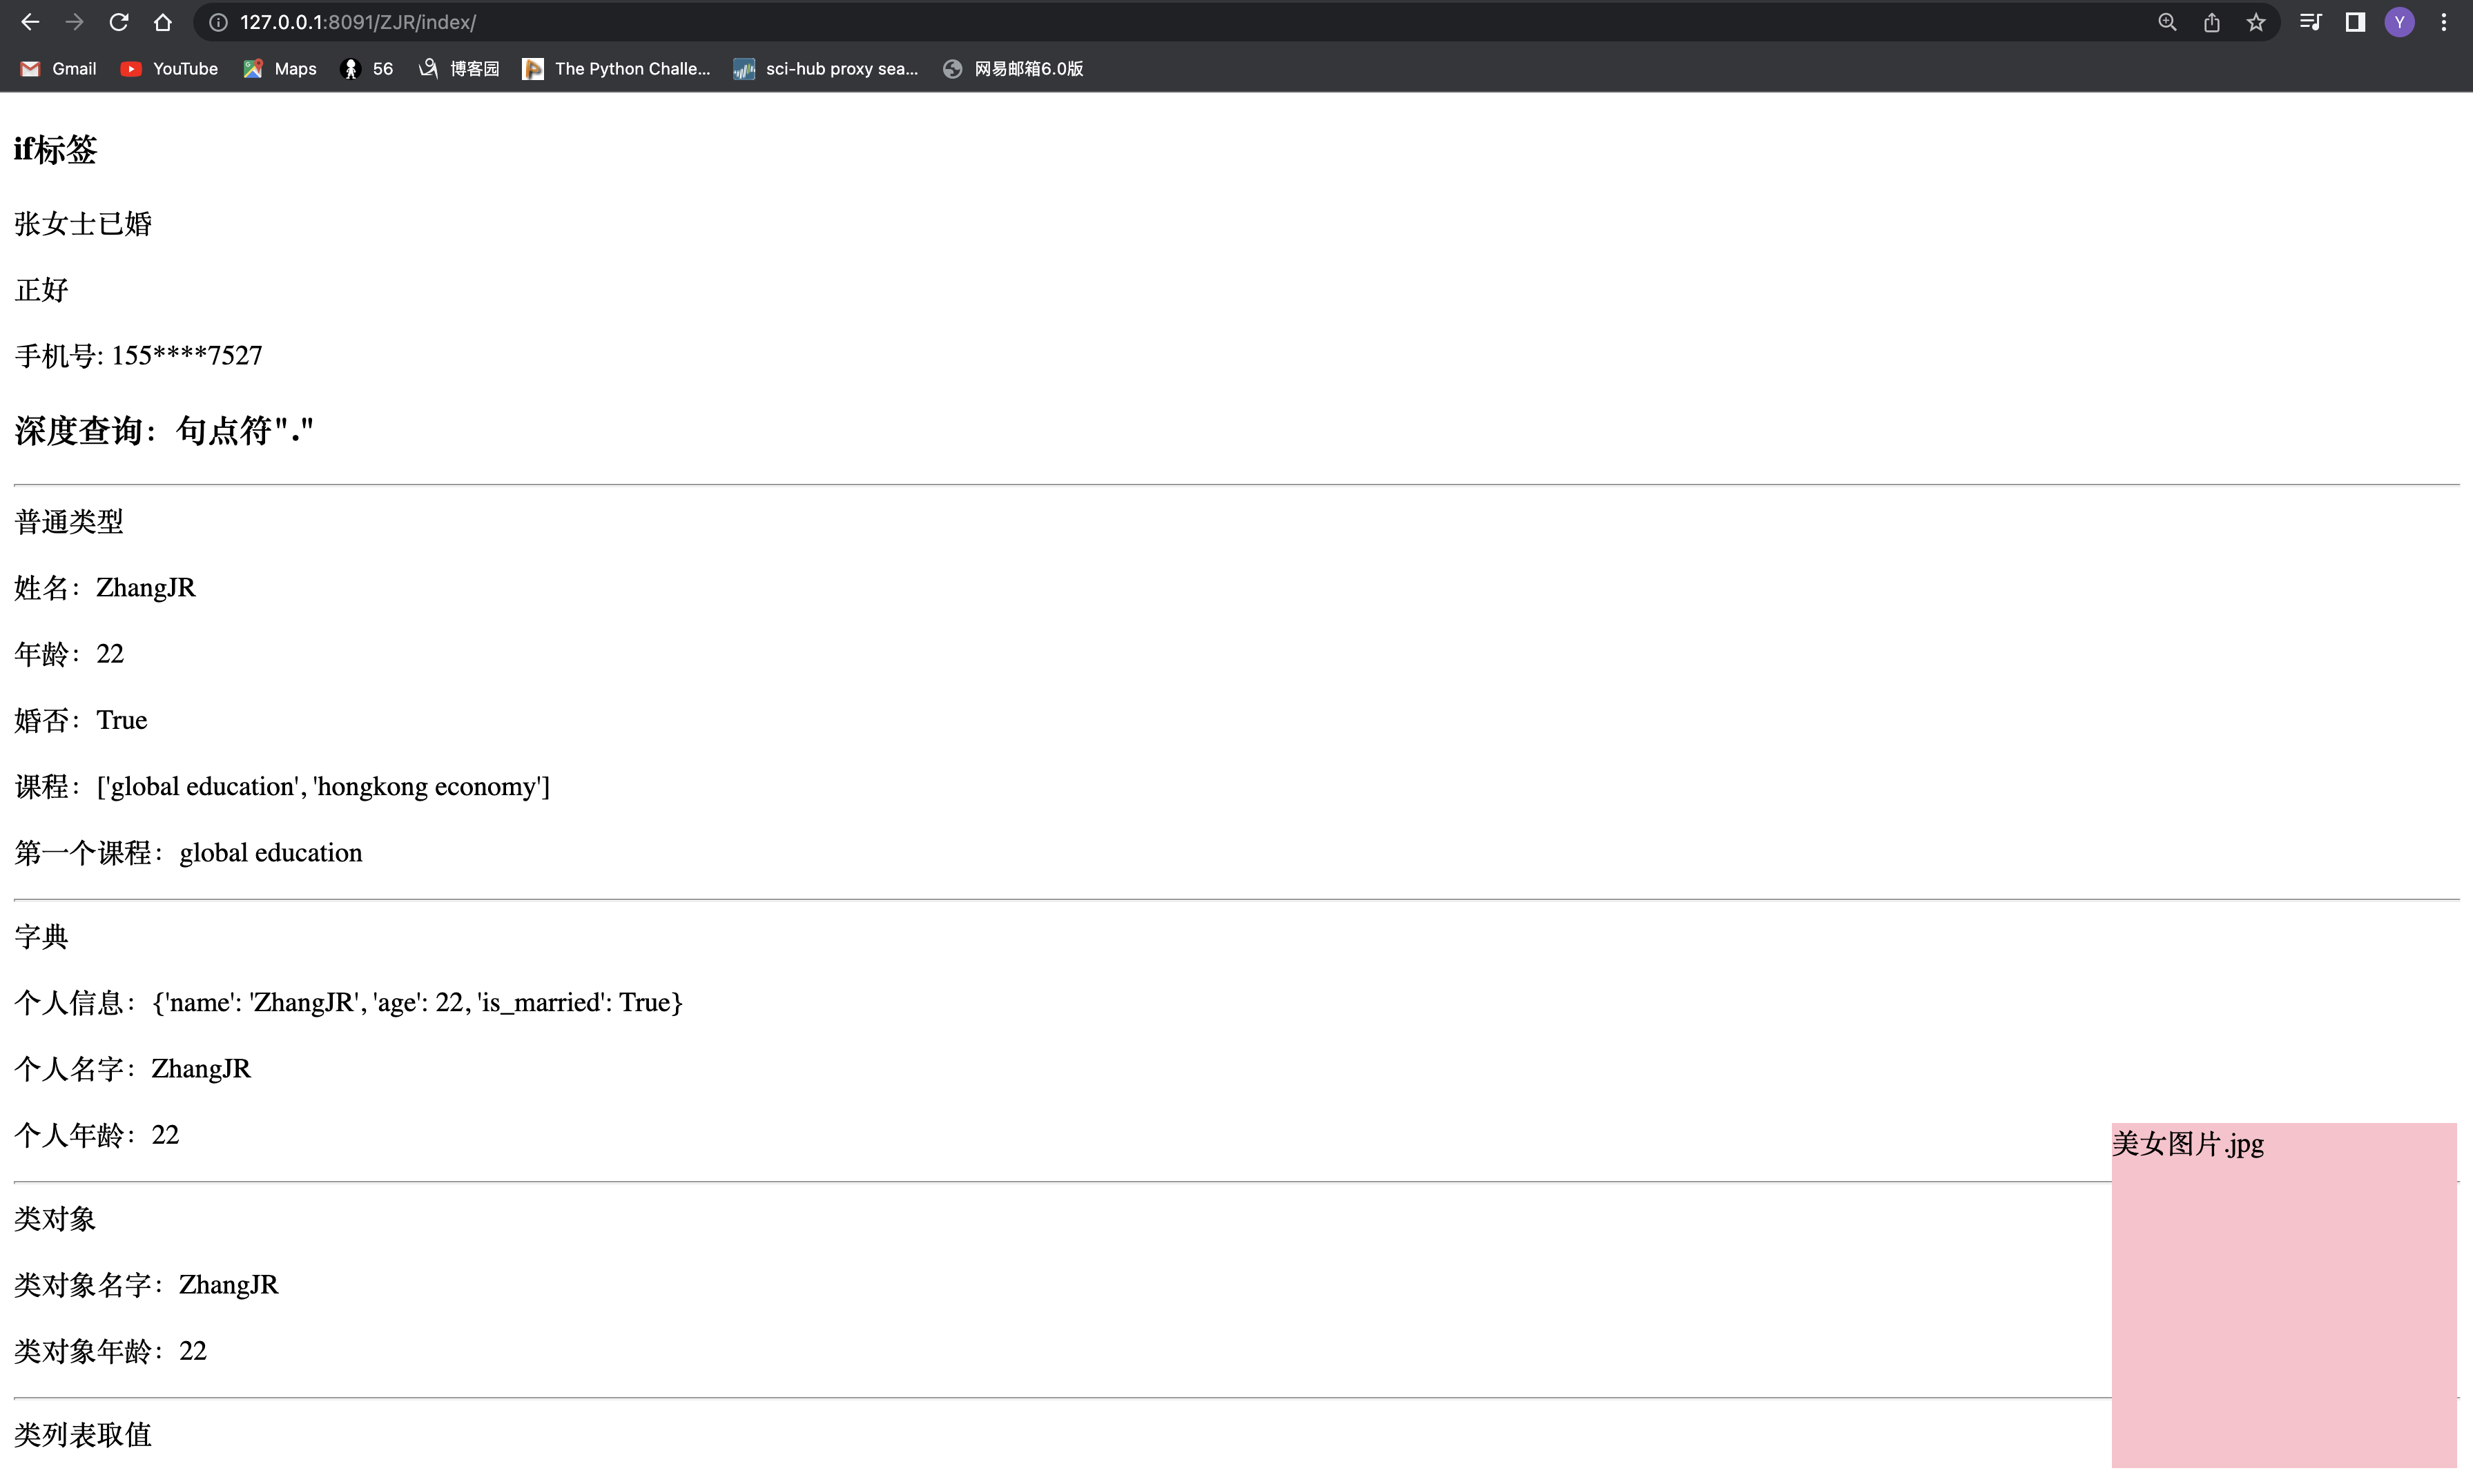Open the 网易邮箱6.0版 bookmark
Image resolution: width=2473 pixels, height=1484 pixels.
click(1013, 69)
